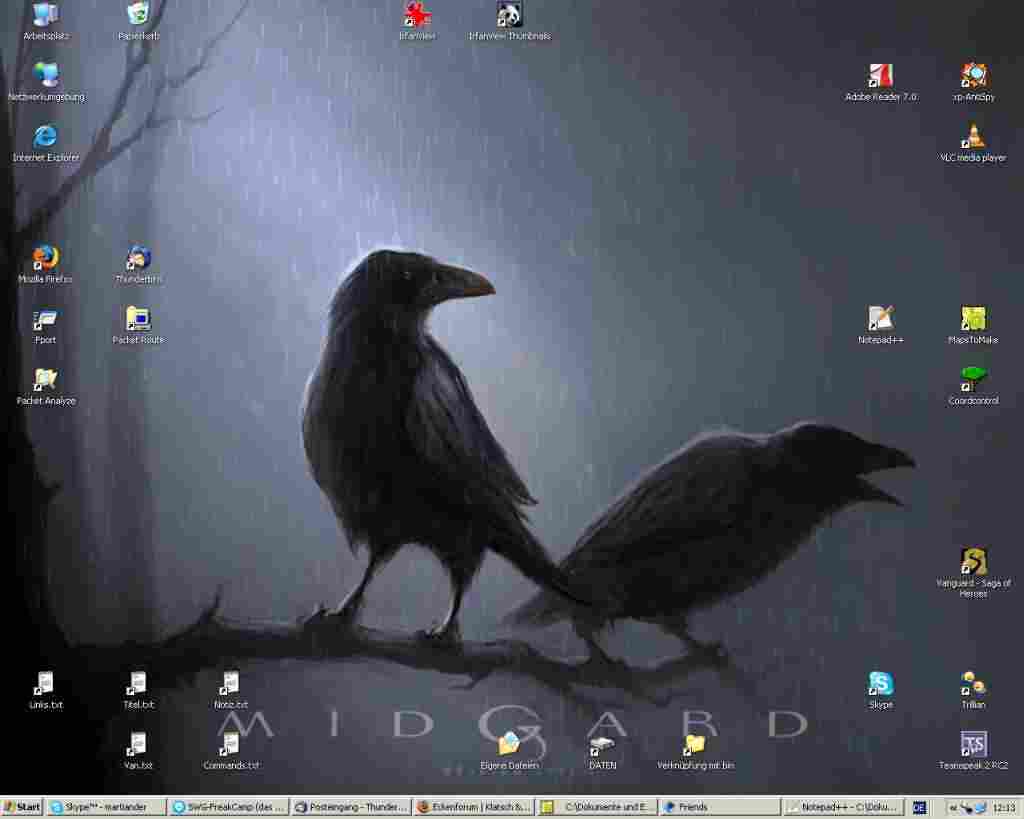Select the Thunderbird desktop shortcut
The image size is (1024, 819).
tap(138, 259)
